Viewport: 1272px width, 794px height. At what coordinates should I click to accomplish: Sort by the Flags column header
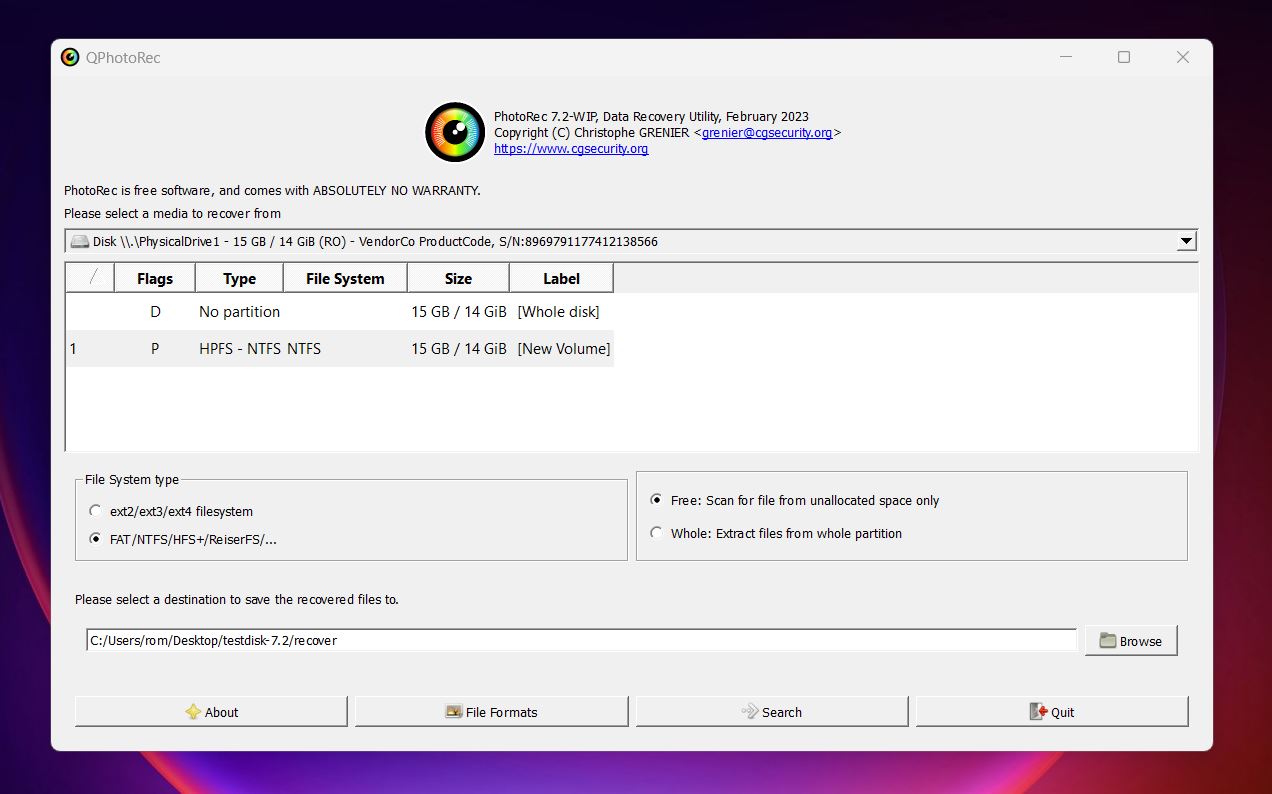click(155, 279)
